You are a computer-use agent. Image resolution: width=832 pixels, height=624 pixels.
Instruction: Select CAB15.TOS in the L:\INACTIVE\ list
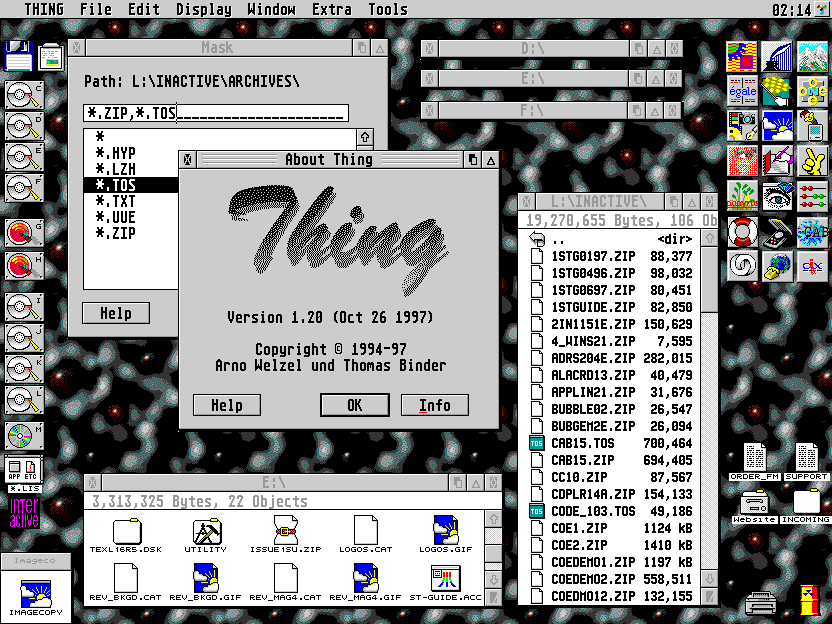[x=611, y=444]
